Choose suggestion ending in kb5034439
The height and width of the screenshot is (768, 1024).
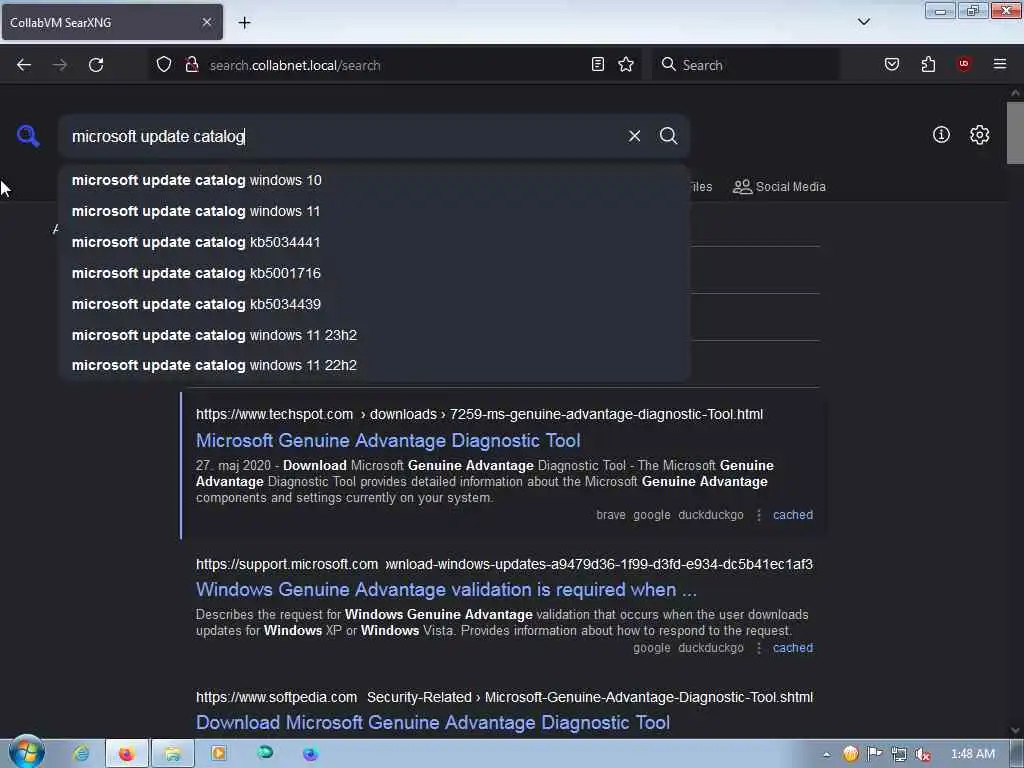coord(374,304)
